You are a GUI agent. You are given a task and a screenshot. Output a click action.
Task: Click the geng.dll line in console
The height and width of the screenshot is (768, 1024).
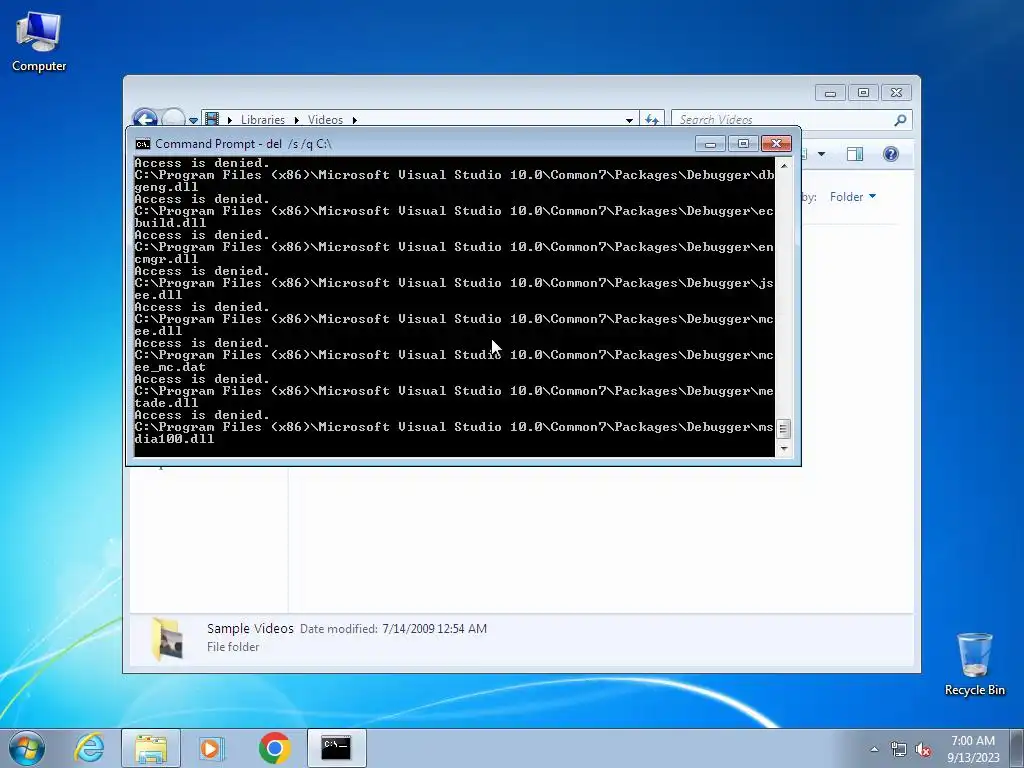coord(166,187)
